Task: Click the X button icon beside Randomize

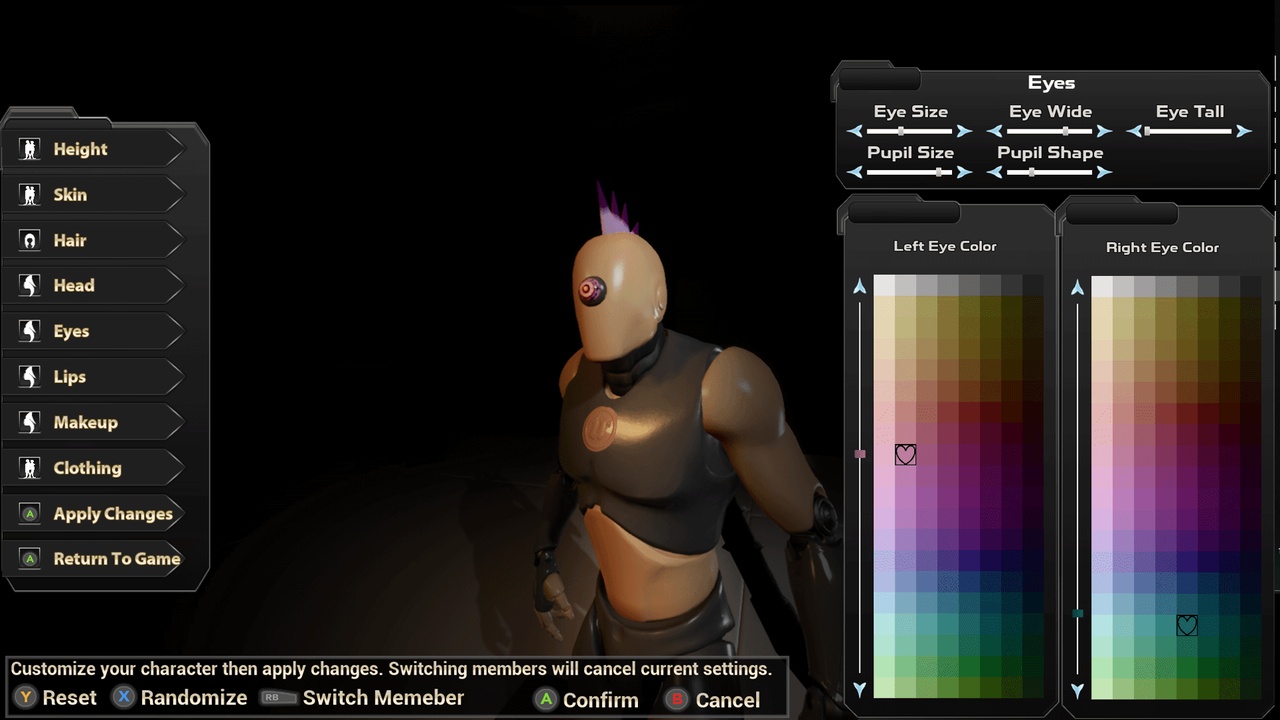Action: tap(123, 698)
